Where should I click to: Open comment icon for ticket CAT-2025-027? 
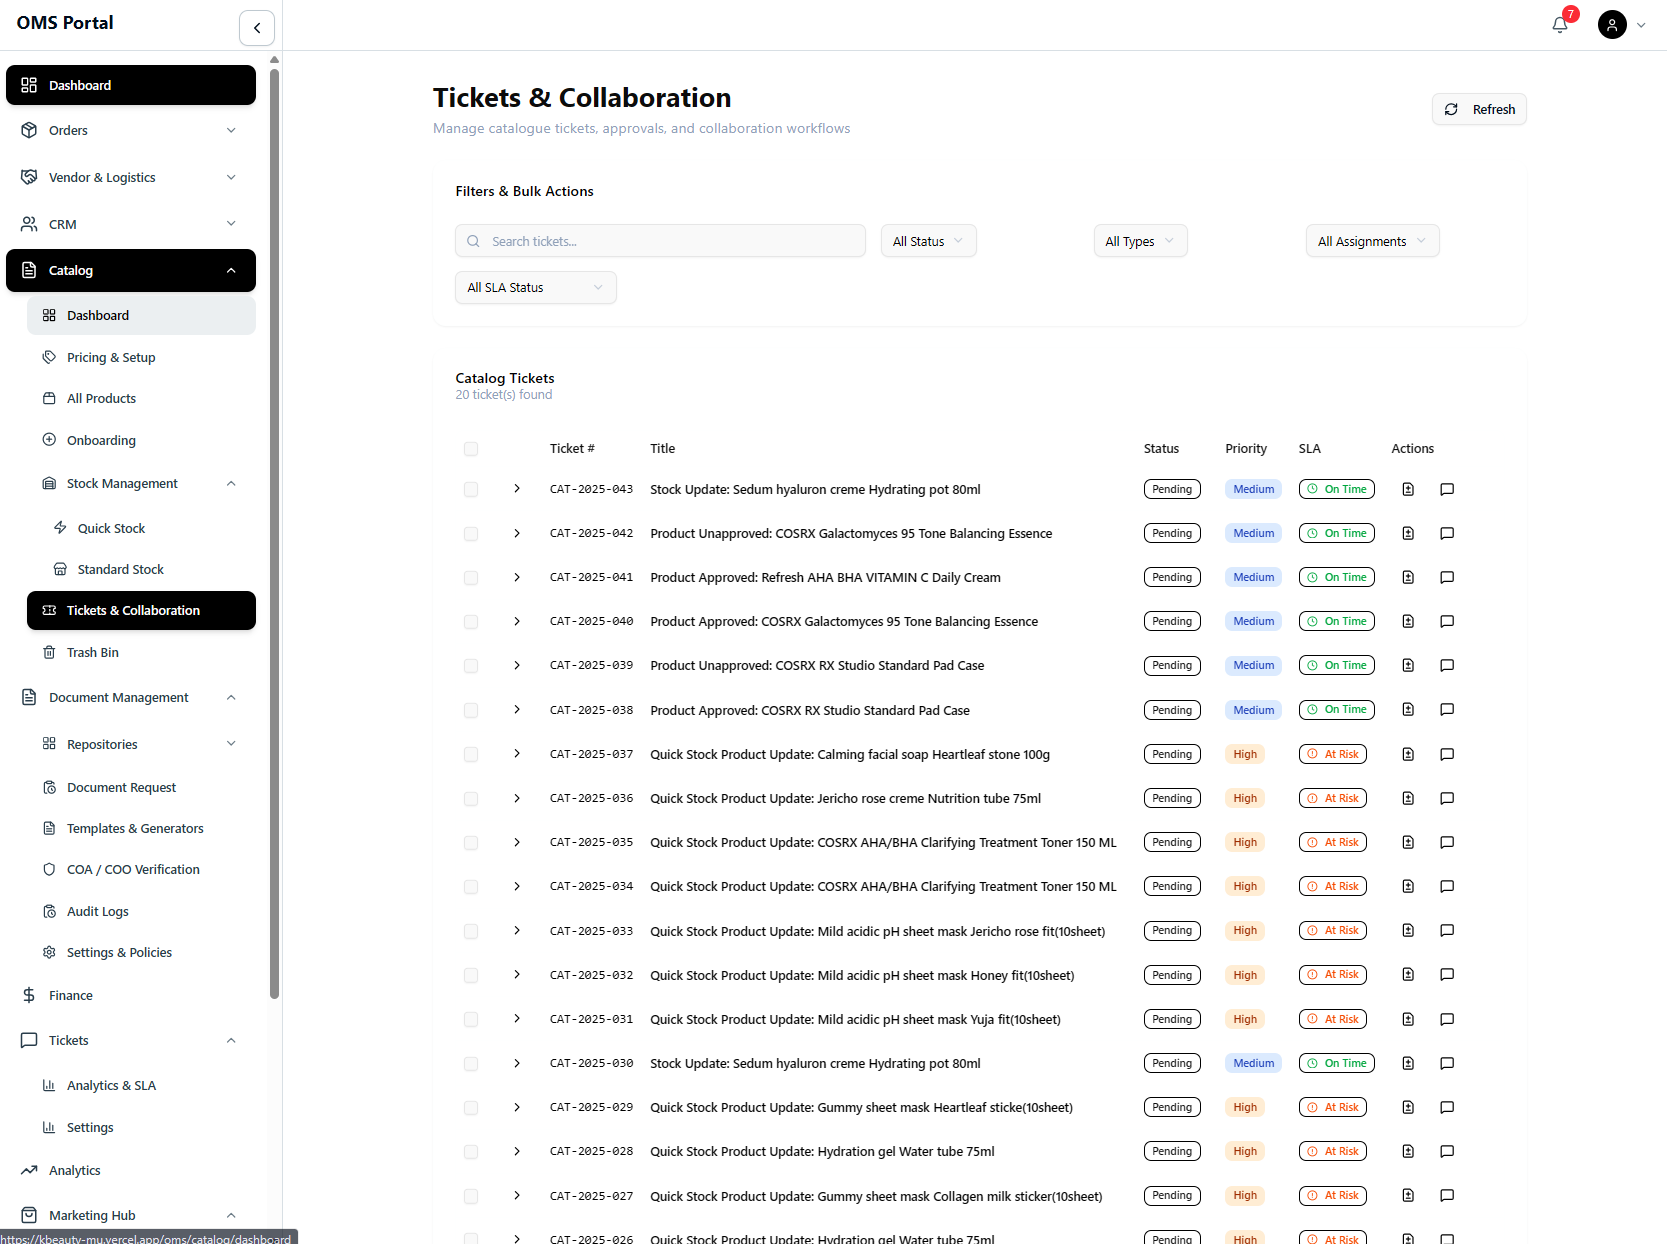pyautogui.click(x=1447, y=1195)
